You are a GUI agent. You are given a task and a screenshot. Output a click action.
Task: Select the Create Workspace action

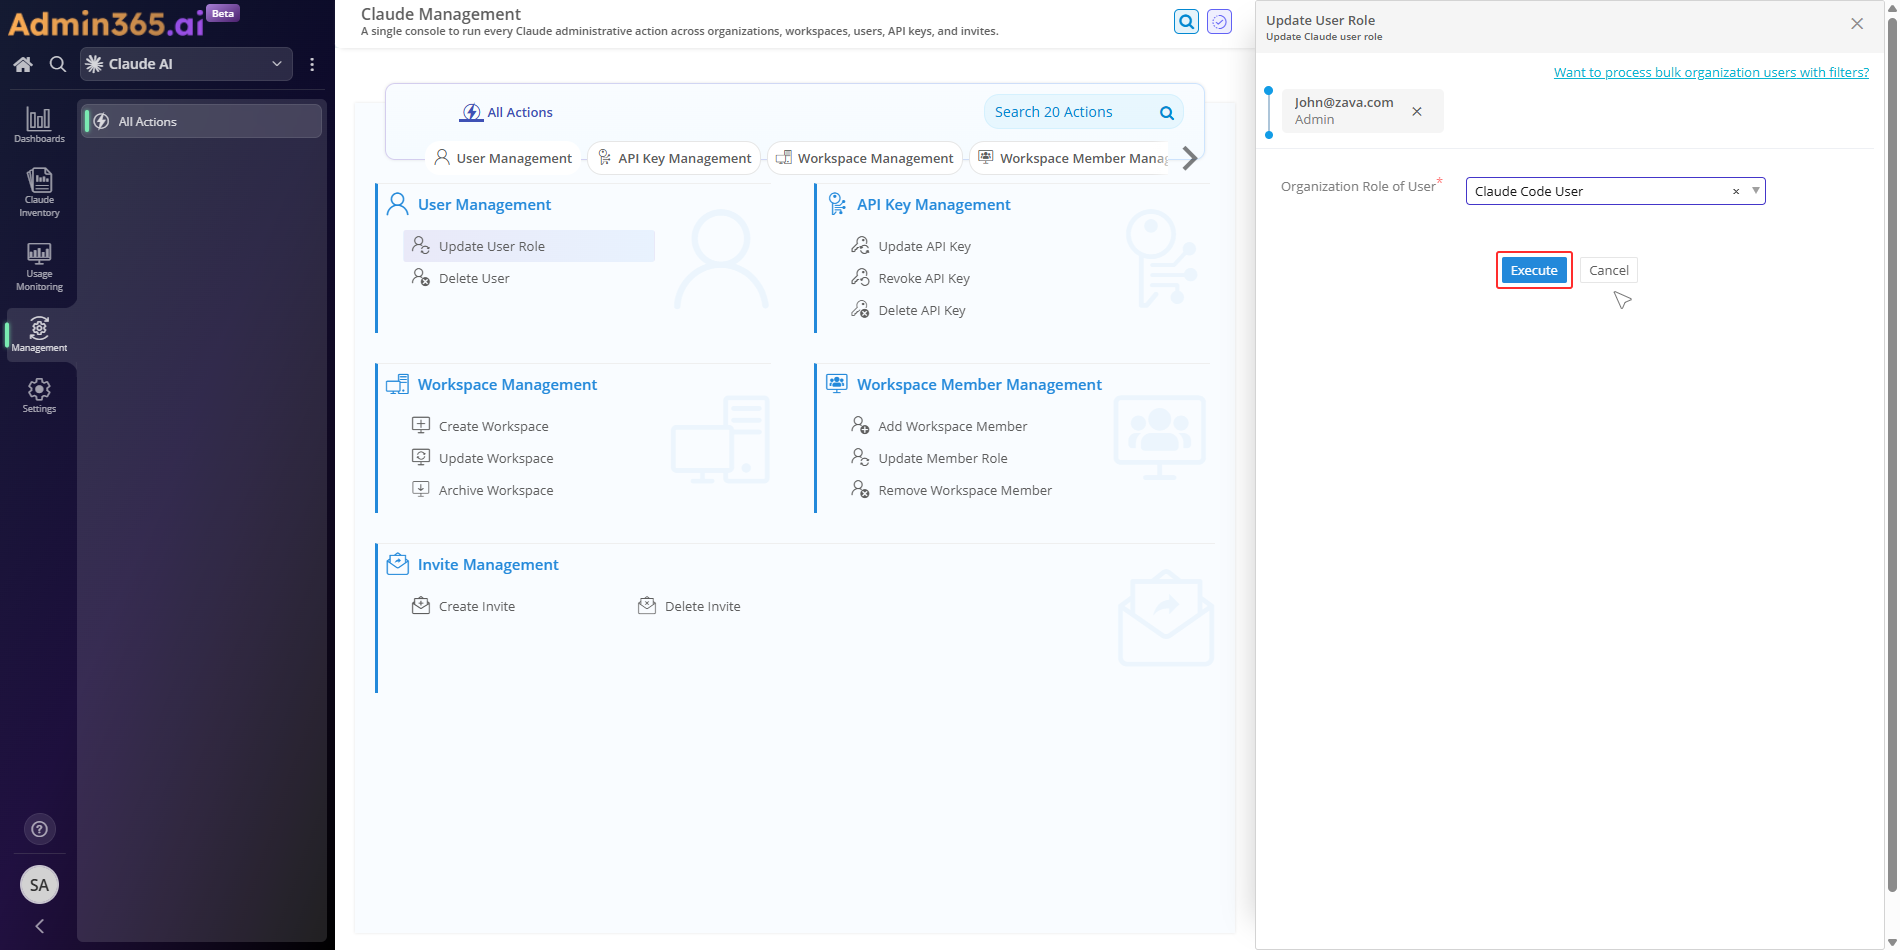pos(493,426)
